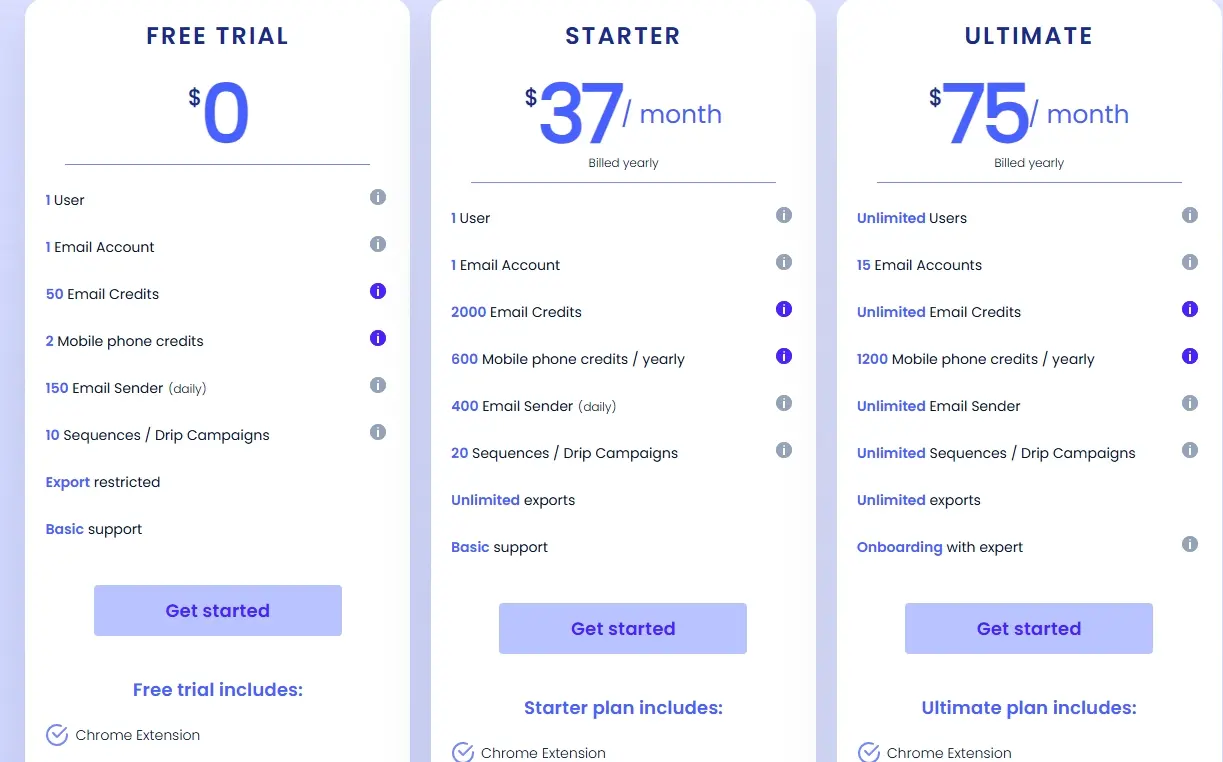The height and width of the screenshot is (762, 1223).
Task: Click Get started under Starter plan
Action: click(623, 629)
